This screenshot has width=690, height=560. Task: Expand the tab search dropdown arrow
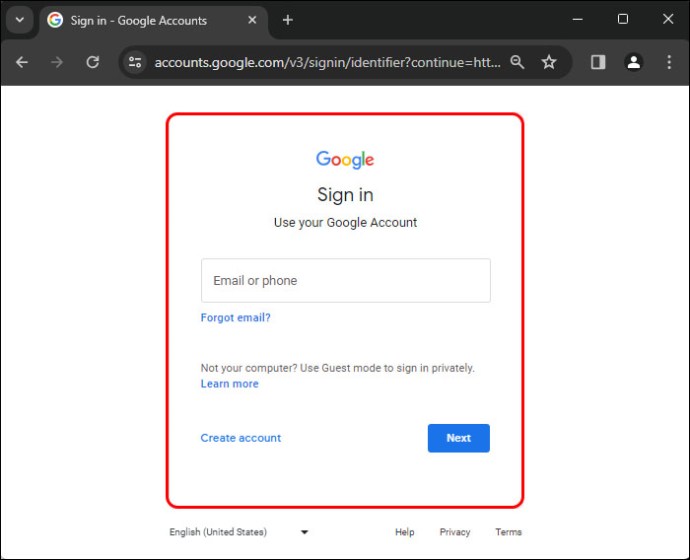[20, 20]
